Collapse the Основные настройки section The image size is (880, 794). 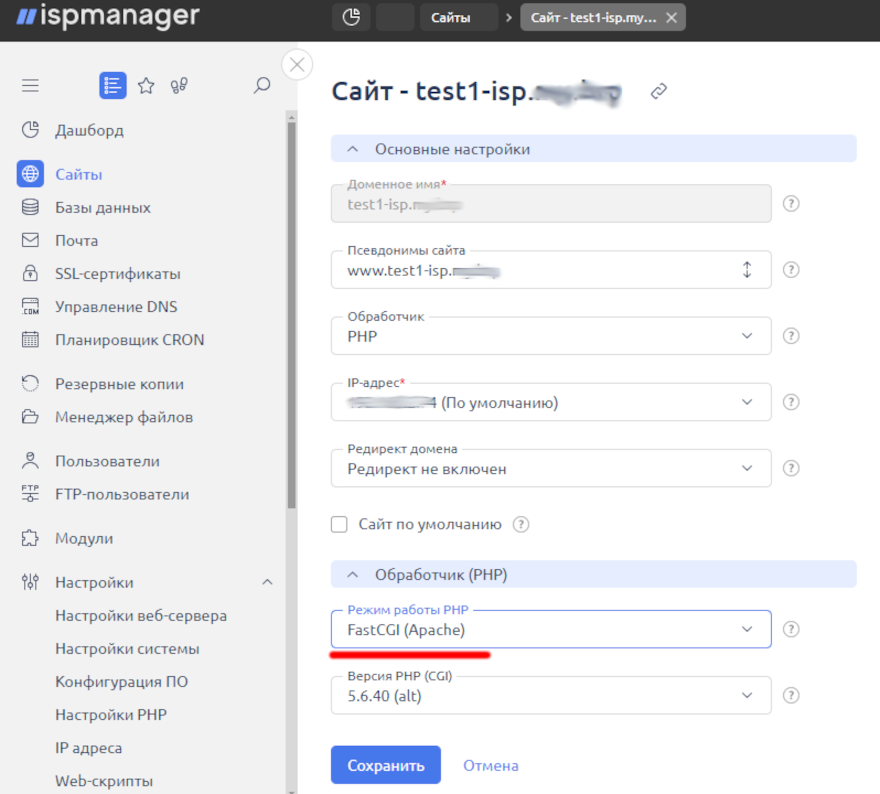point(352,149)
